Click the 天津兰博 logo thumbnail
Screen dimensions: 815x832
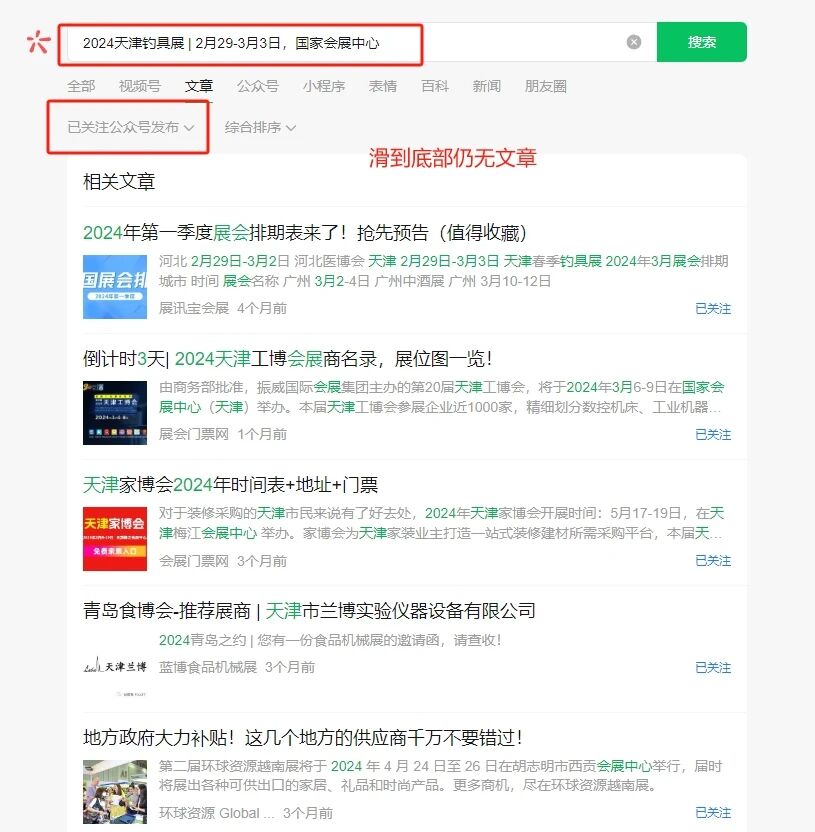[115, 665]
